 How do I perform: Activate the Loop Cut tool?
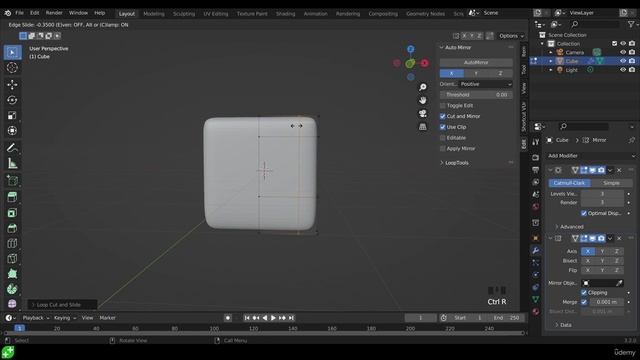click(12, 243)
